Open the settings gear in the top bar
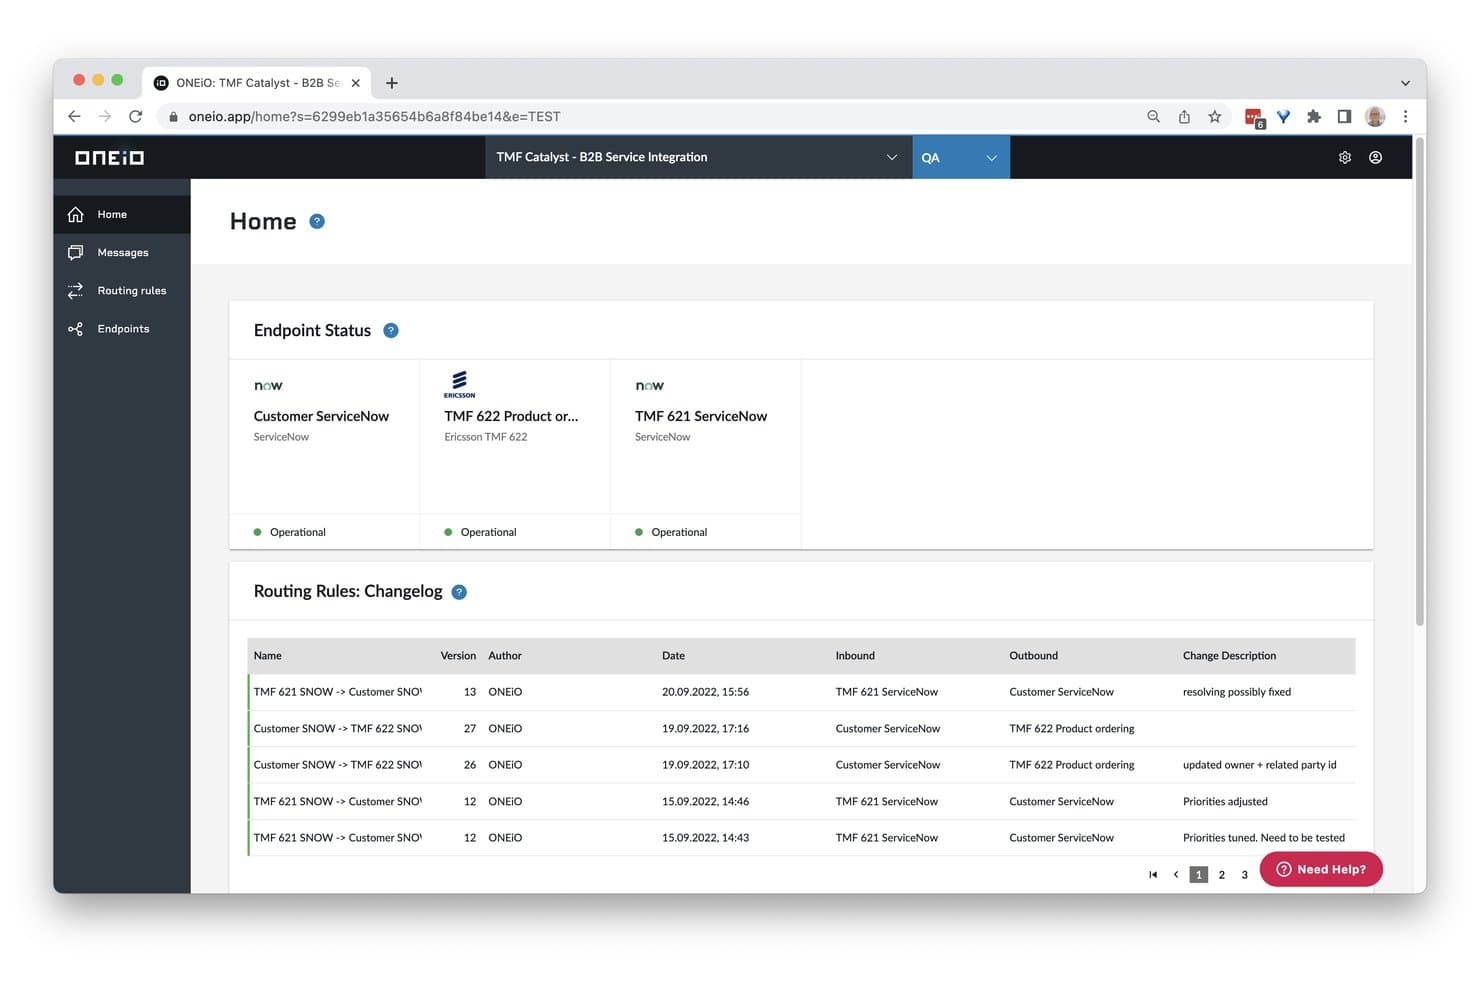Viewport: 1480px width, 987px height. tap(1345, 157)
